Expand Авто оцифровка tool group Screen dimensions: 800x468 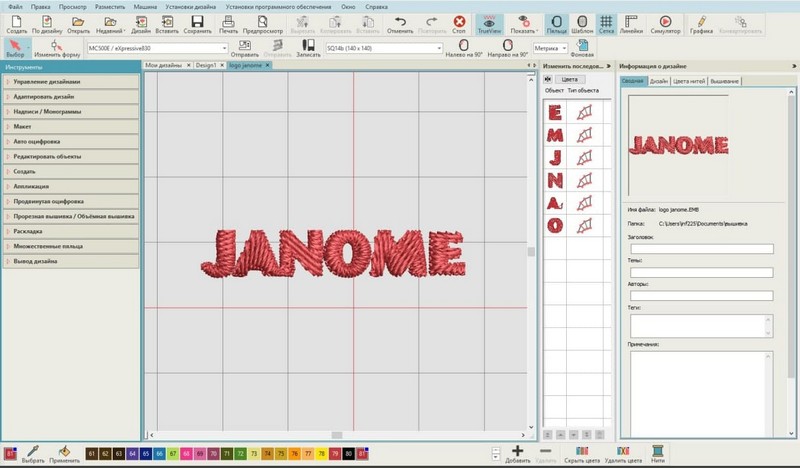(71, 141)
